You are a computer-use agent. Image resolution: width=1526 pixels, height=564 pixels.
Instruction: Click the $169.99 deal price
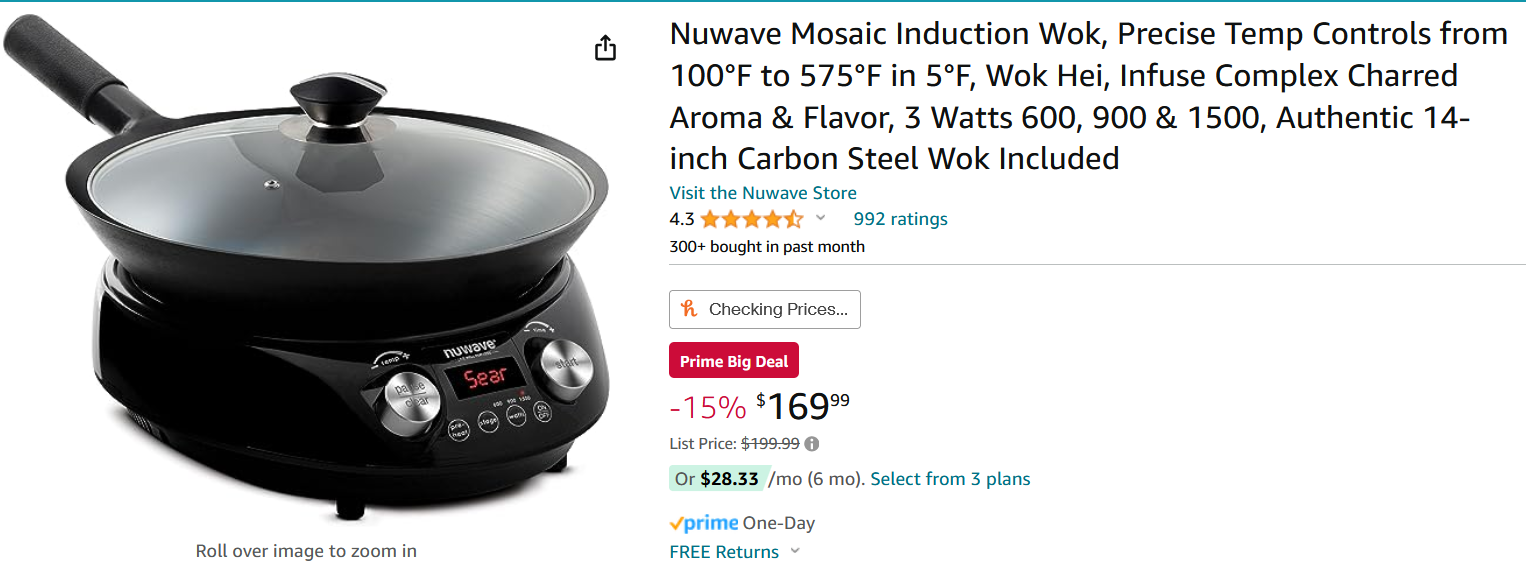pos(803,406)
